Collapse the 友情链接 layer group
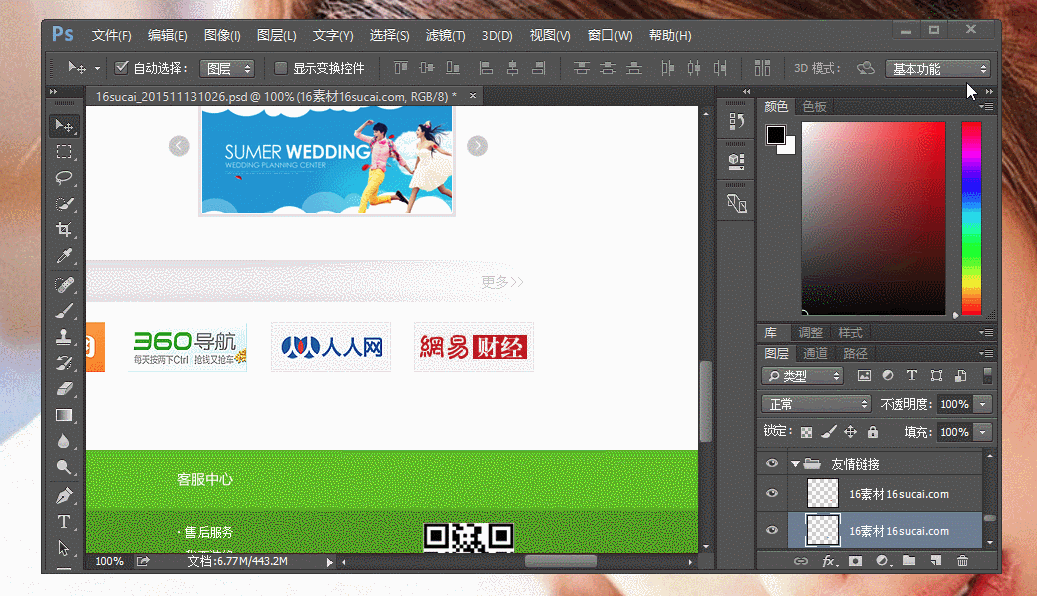The image size is (1037, 596). pyautogui.click(x=796, y=464)
